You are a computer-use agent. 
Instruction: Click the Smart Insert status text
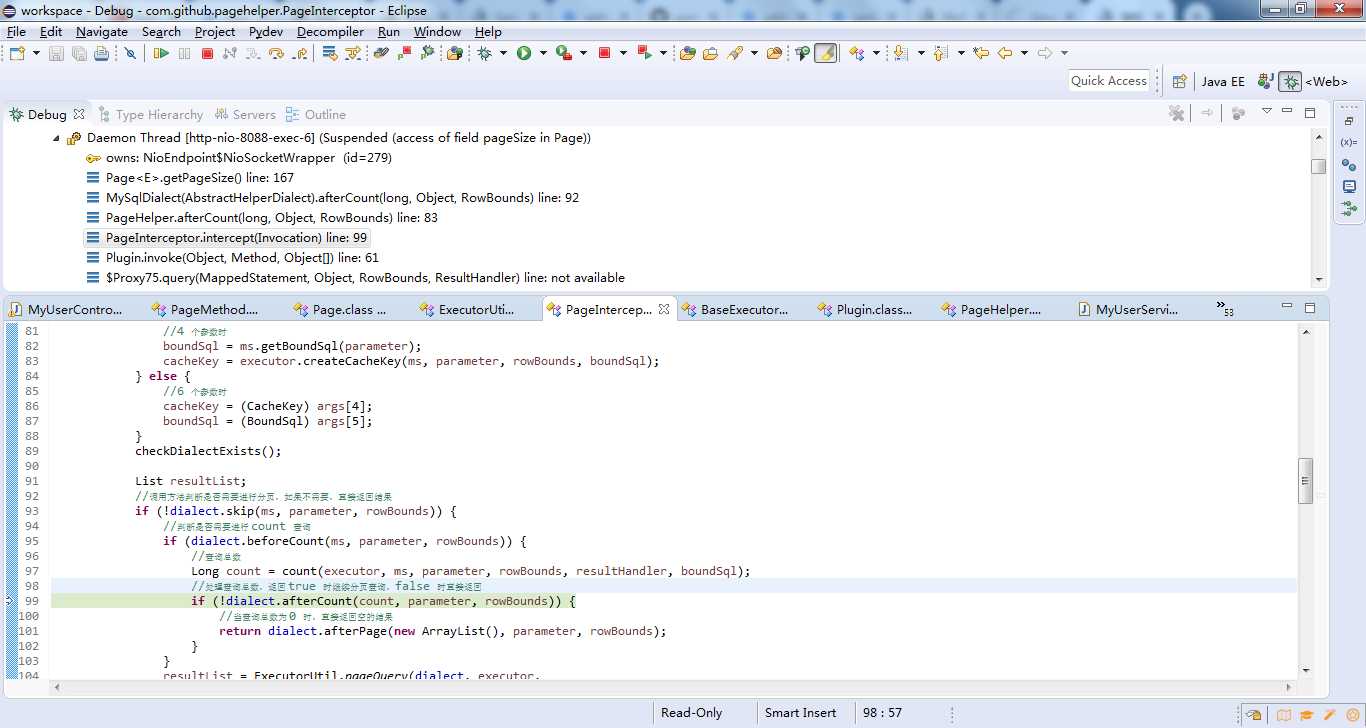tap(800, 713)
